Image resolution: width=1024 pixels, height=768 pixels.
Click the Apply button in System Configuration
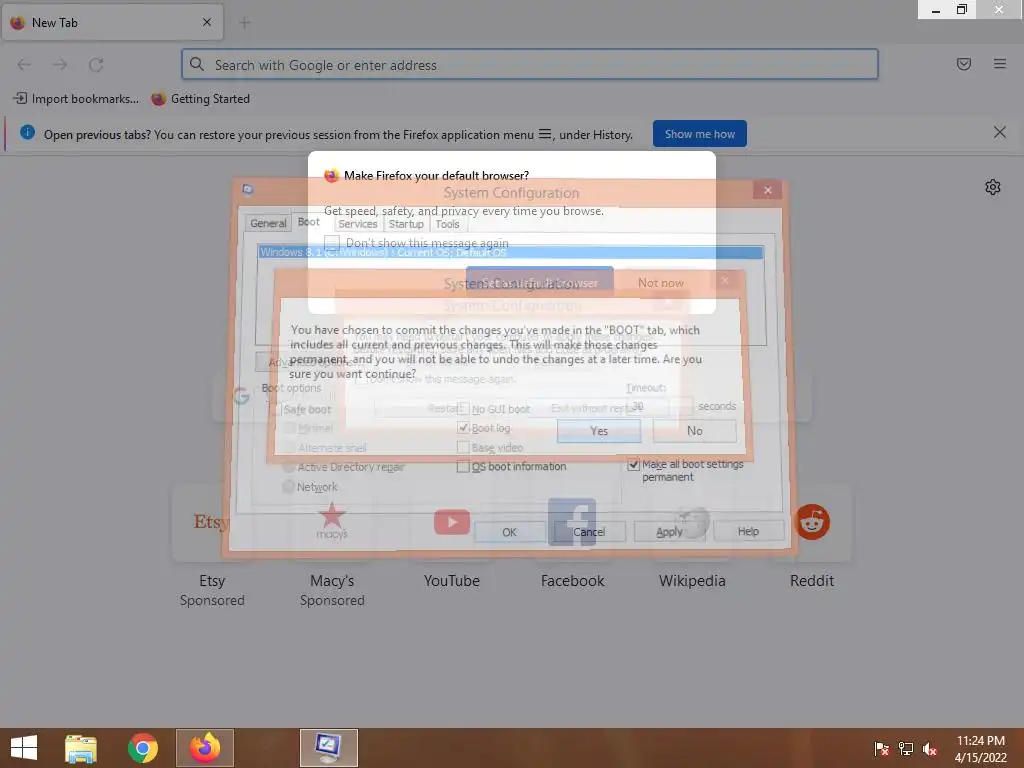point(669,532)
